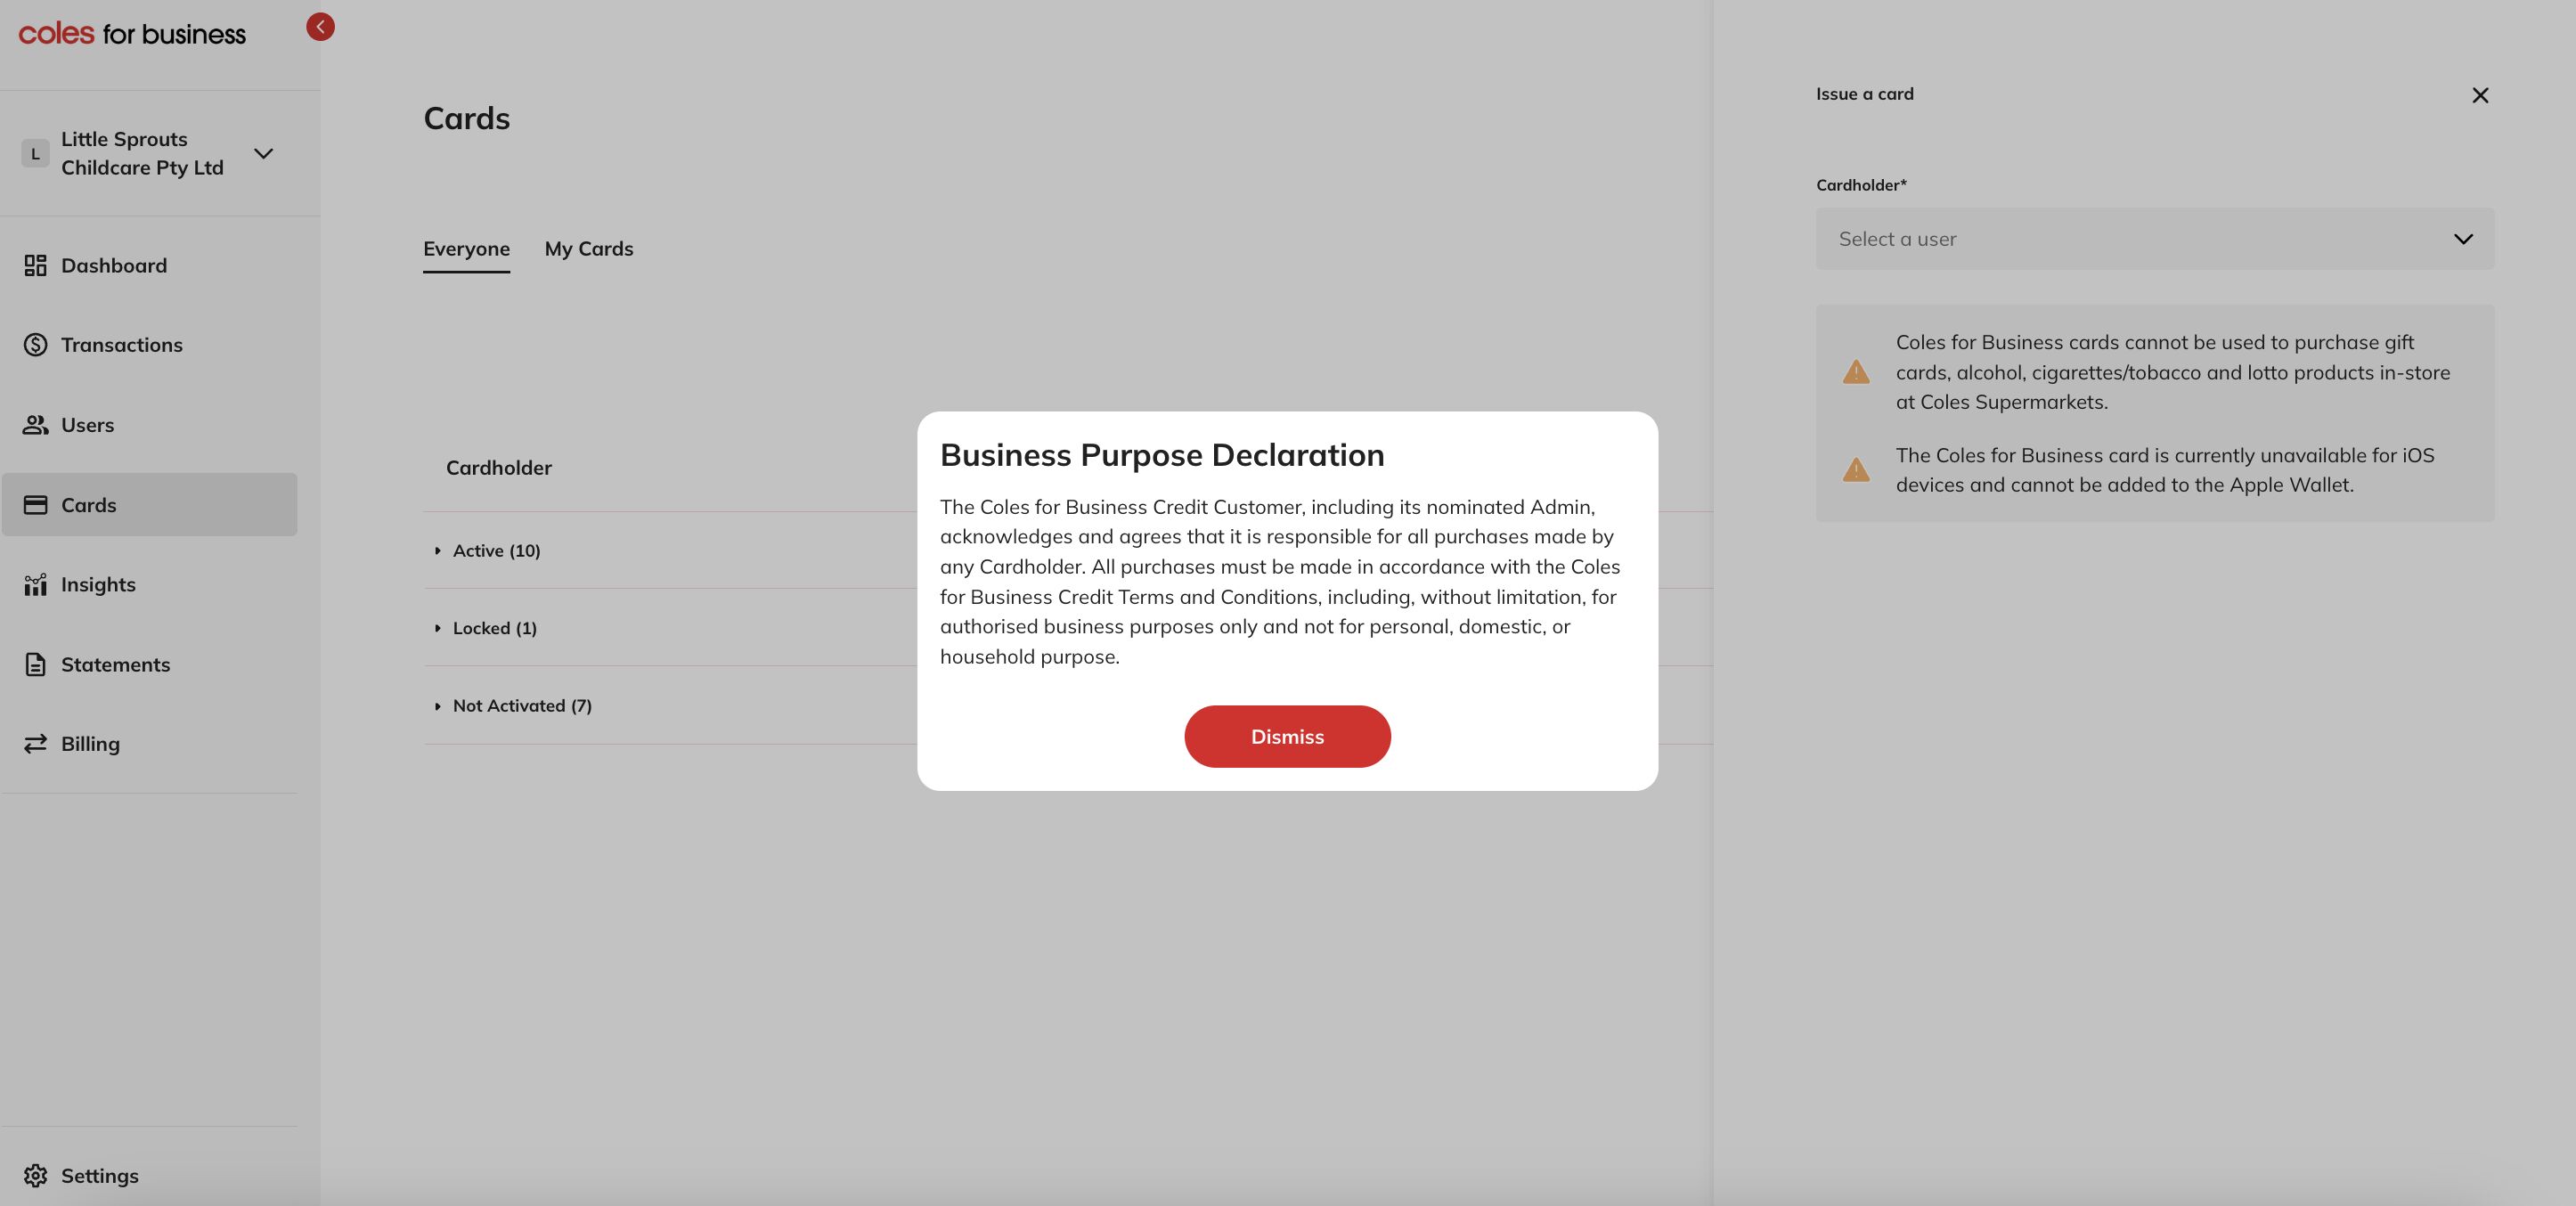This screenshot has width=2576, height=1206.
Task: Open the Cards page in sidebar
Action: tap(88, 505)
